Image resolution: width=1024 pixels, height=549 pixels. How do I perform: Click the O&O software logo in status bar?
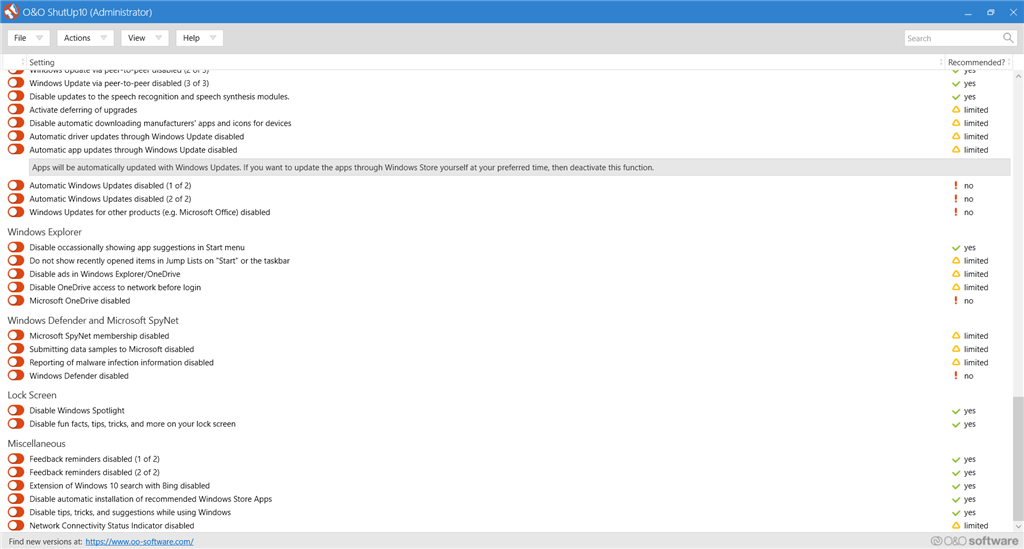click(x=974, y=541)
